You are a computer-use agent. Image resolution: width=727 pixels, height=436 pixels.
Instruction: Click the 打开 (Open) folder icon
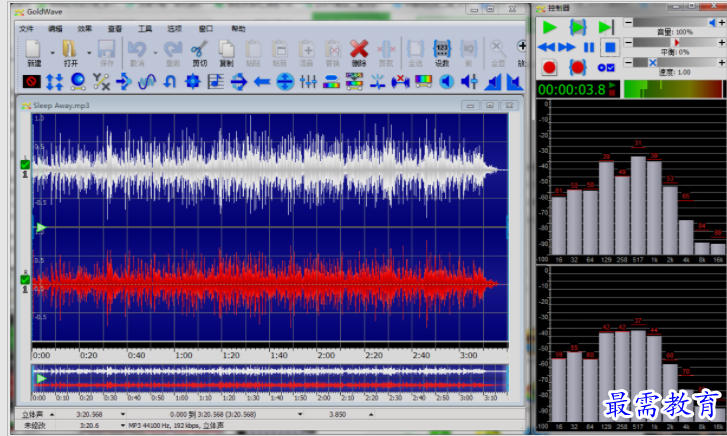70,49
